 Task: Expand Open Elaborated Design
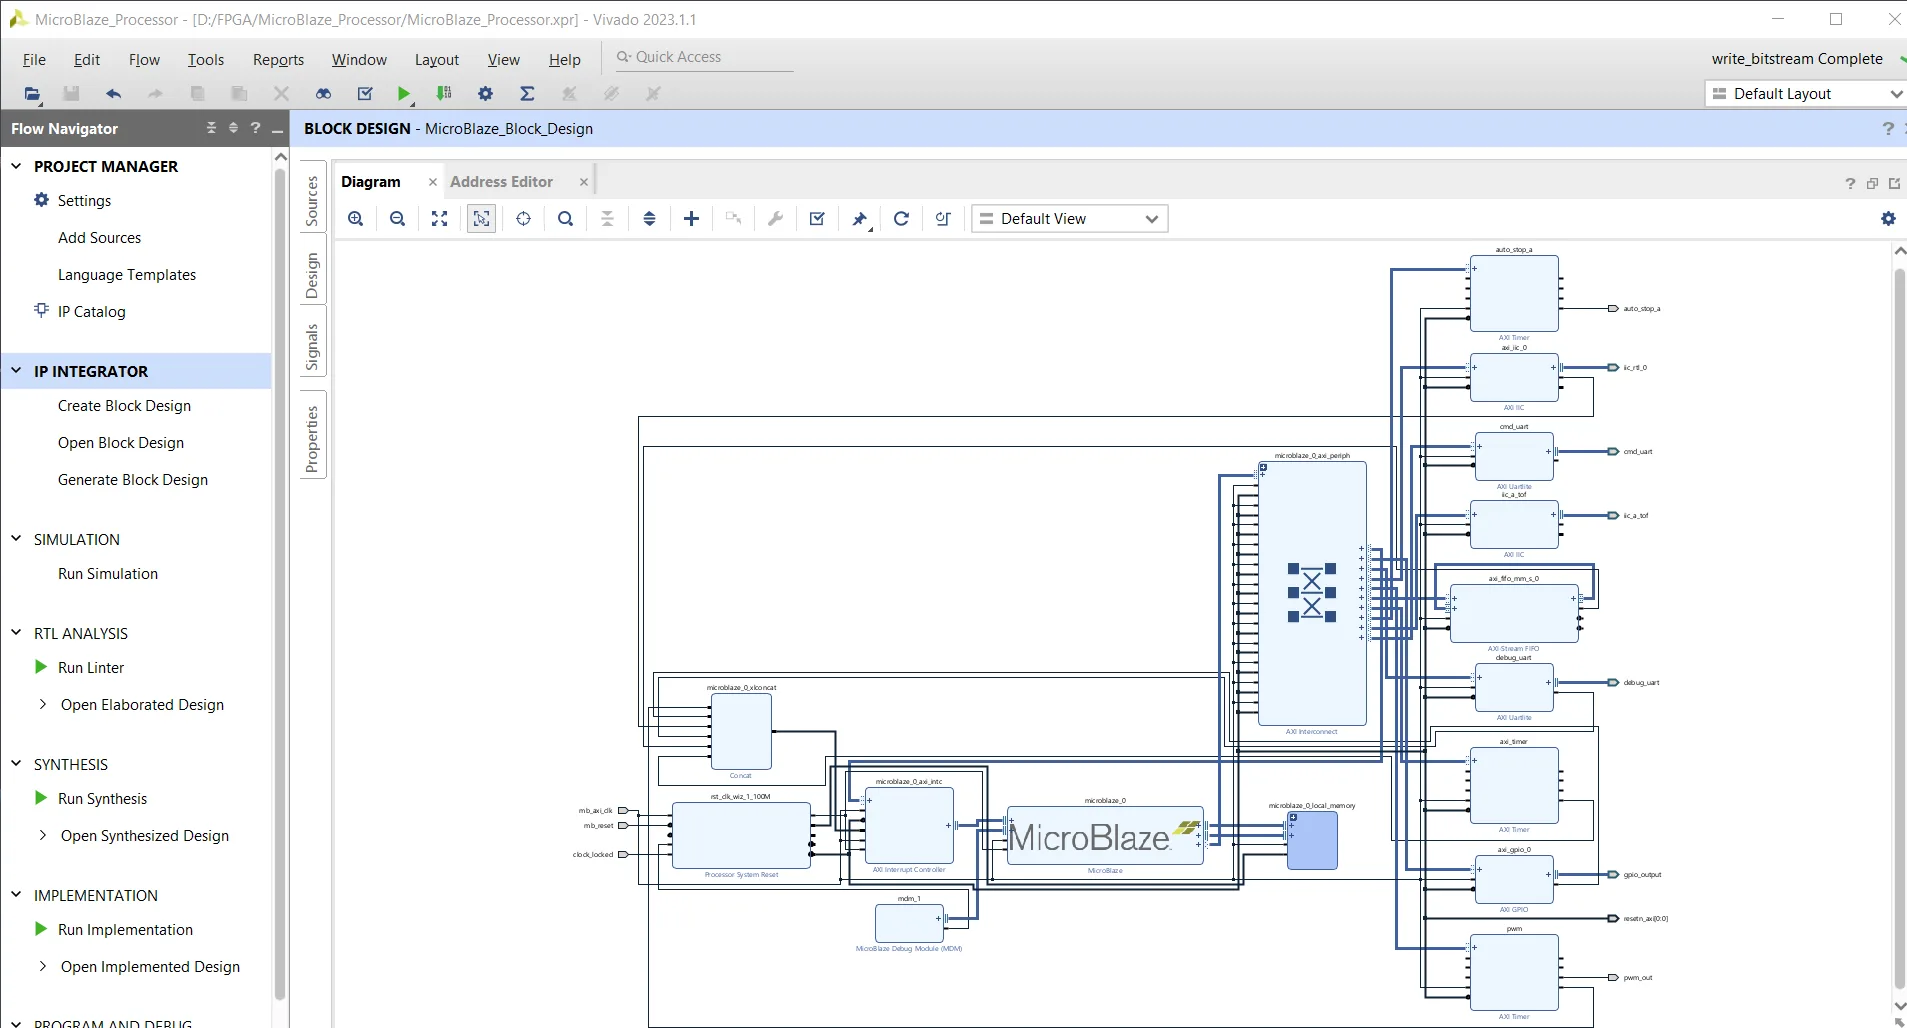point(42,705)
